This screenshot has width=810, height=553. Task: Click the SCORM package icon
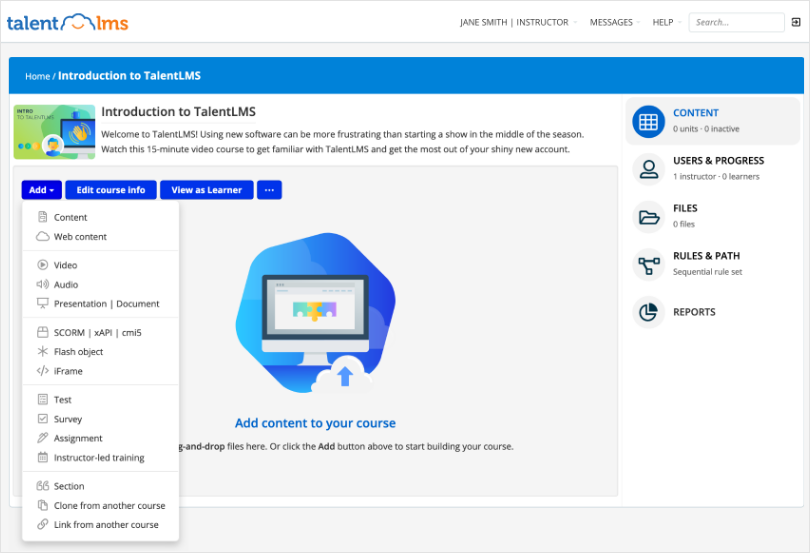pos(43,332)
